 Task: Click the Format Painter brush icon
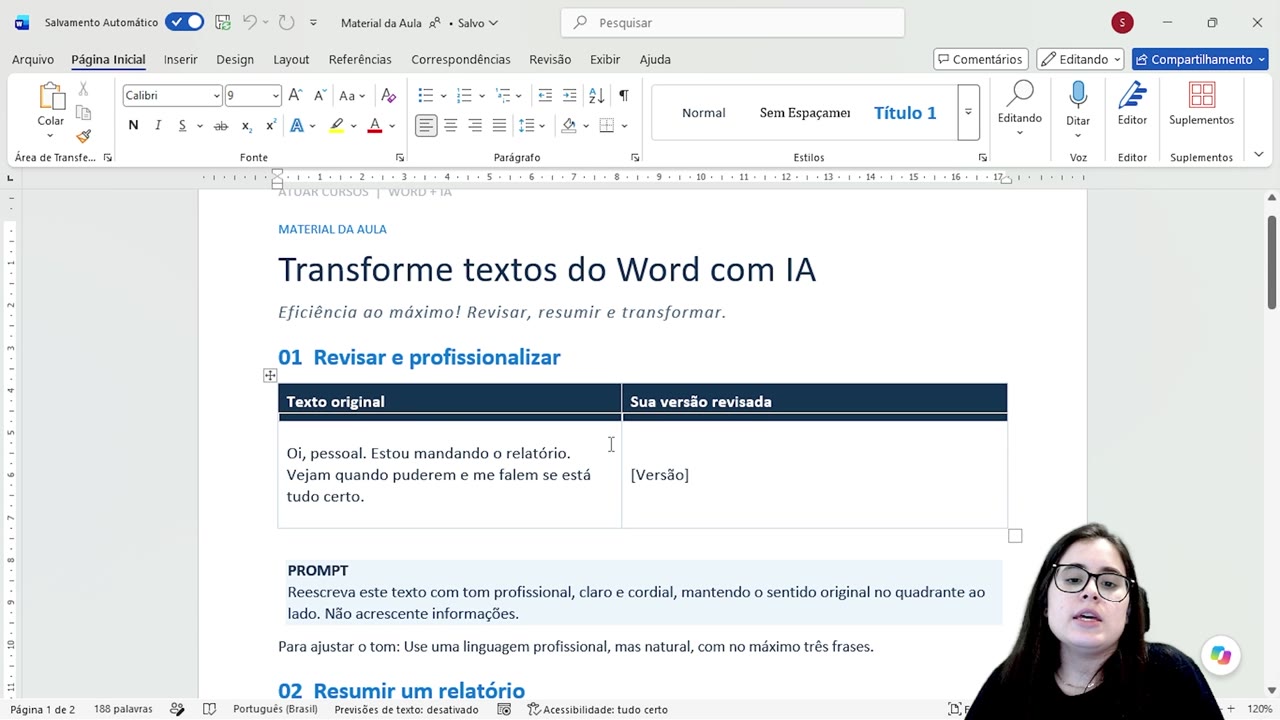(x=84, y=136)
